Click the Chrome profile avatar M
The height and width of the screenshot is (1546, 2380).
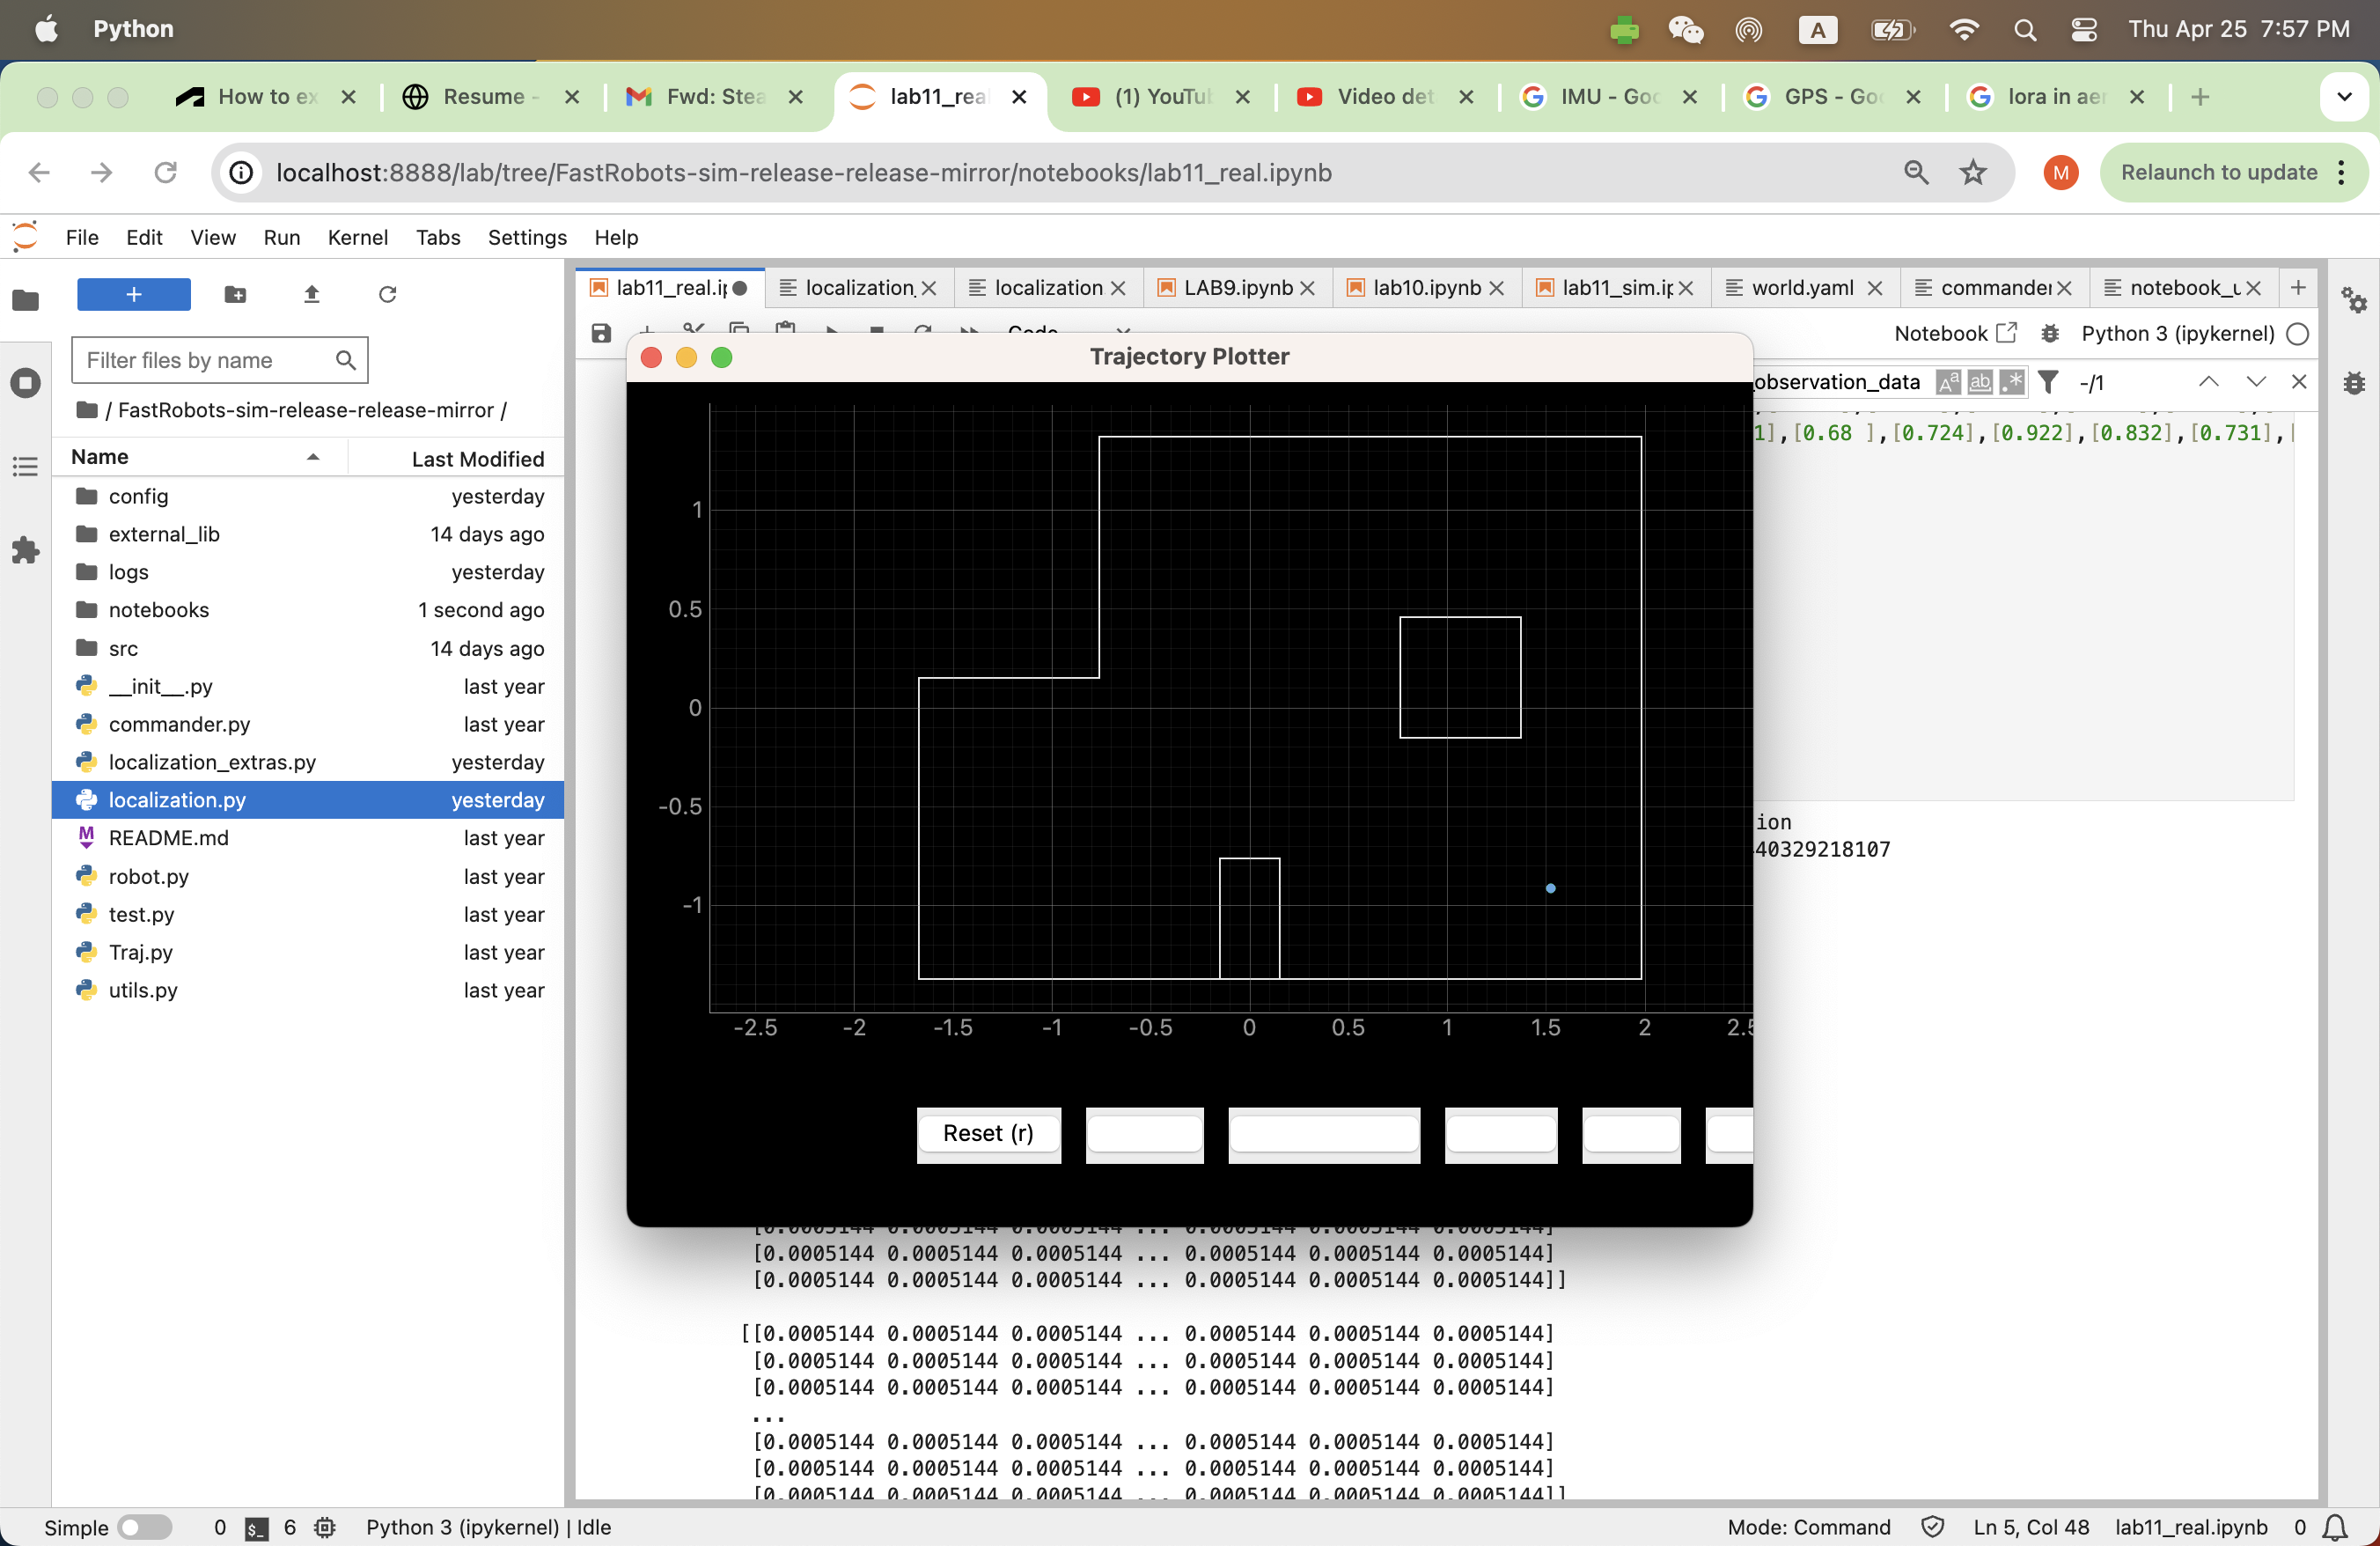pyautogui.click(x=2060, y=172)
